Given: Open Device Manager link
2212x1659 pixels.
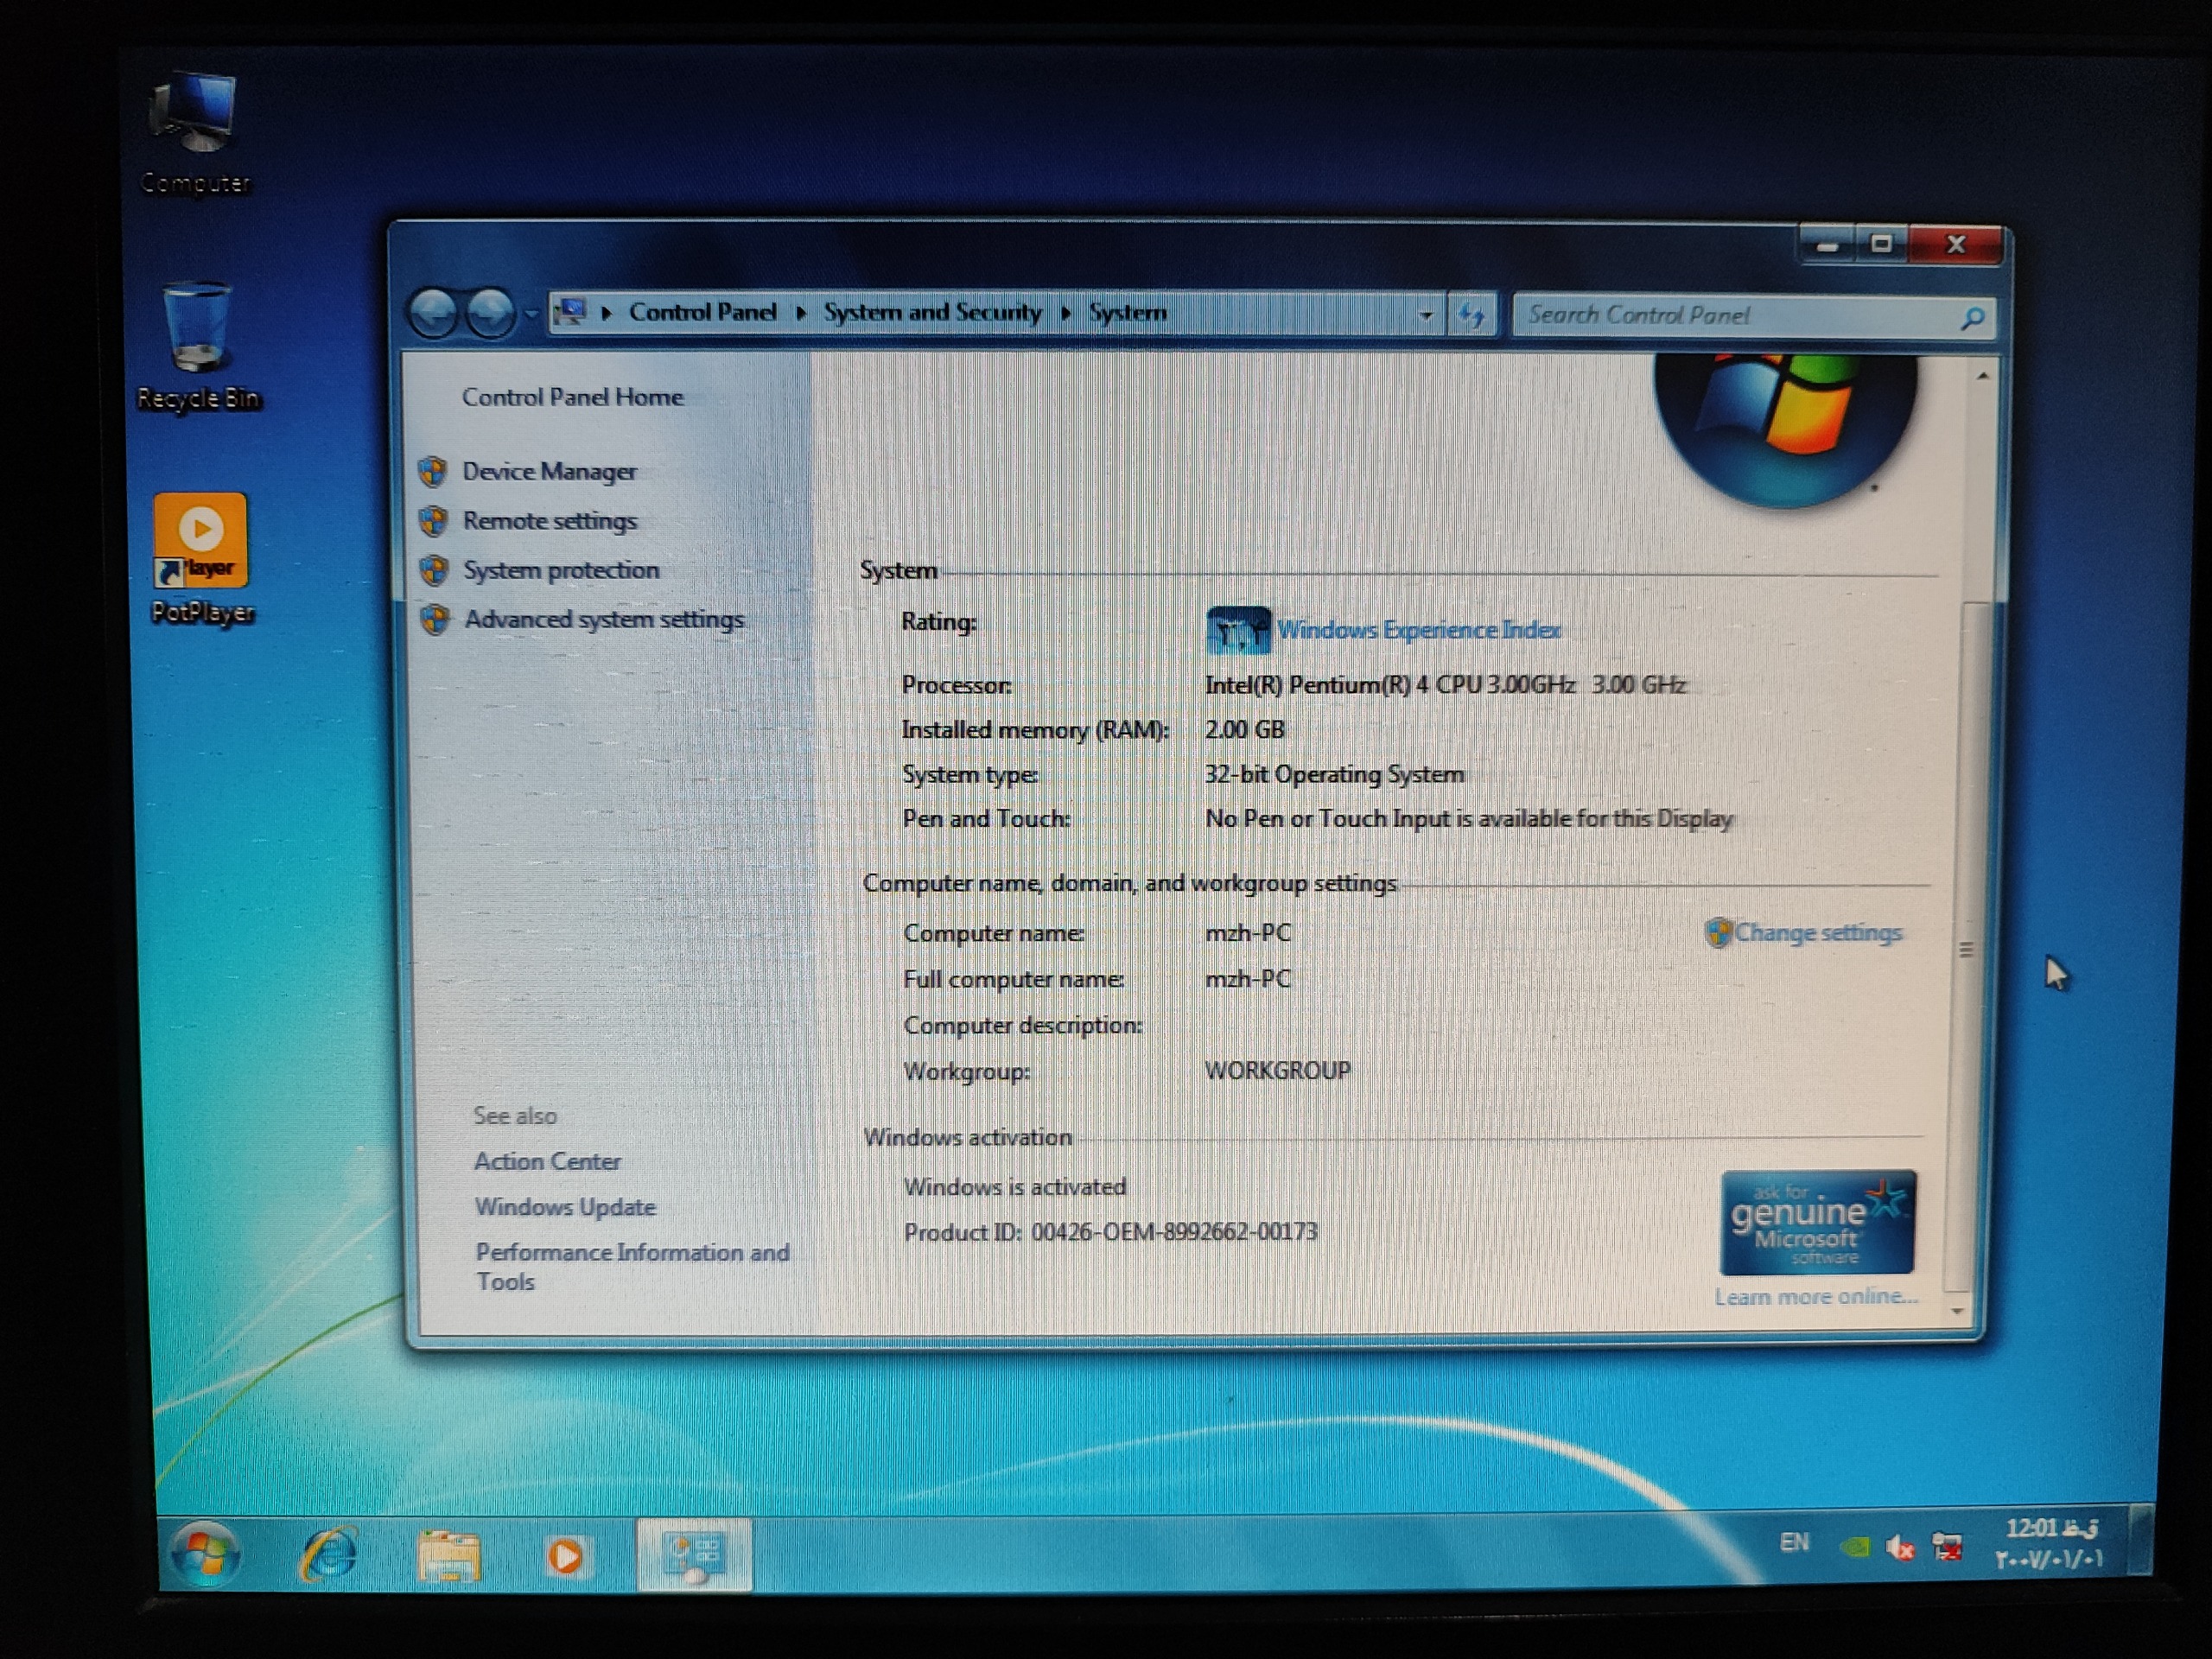Looking at the screenshot, I should click(550, 471).
